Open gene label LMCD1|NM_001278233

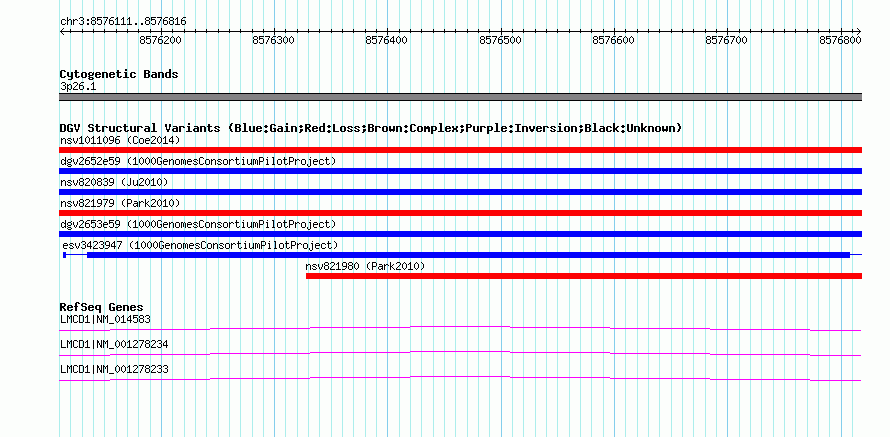[x=114, y=369]
